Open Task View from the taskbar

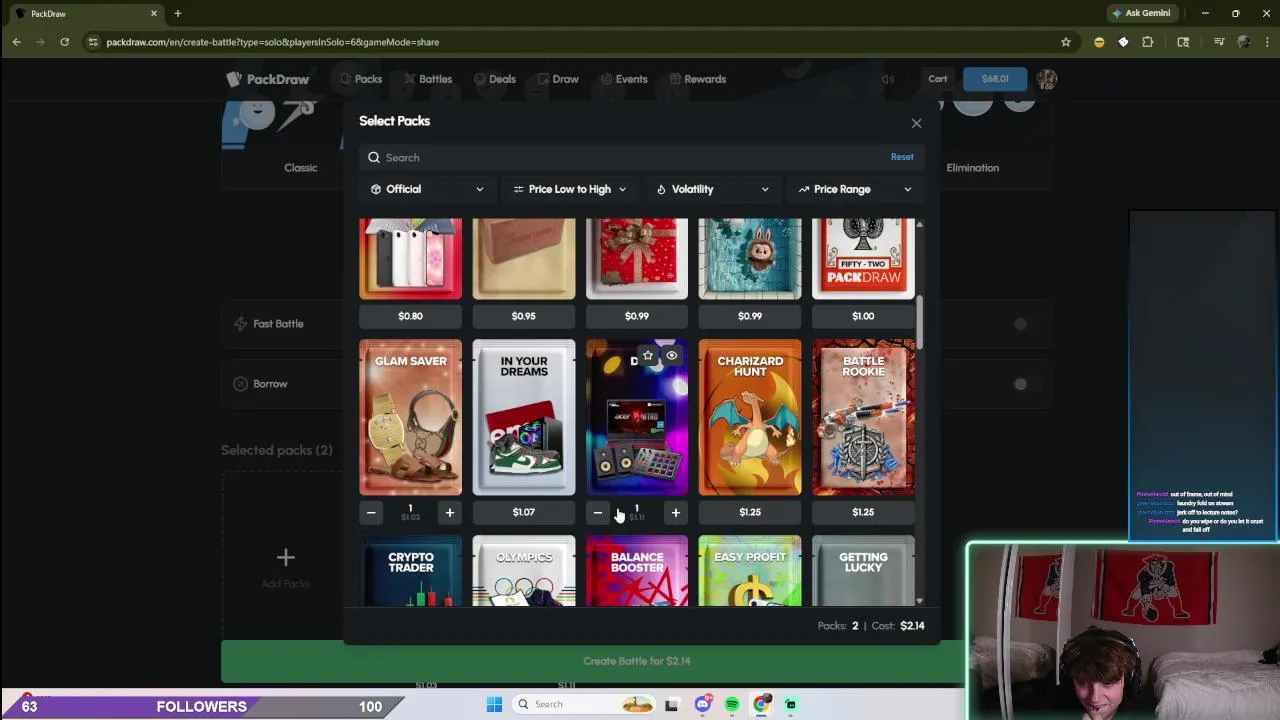coord(672,704)
